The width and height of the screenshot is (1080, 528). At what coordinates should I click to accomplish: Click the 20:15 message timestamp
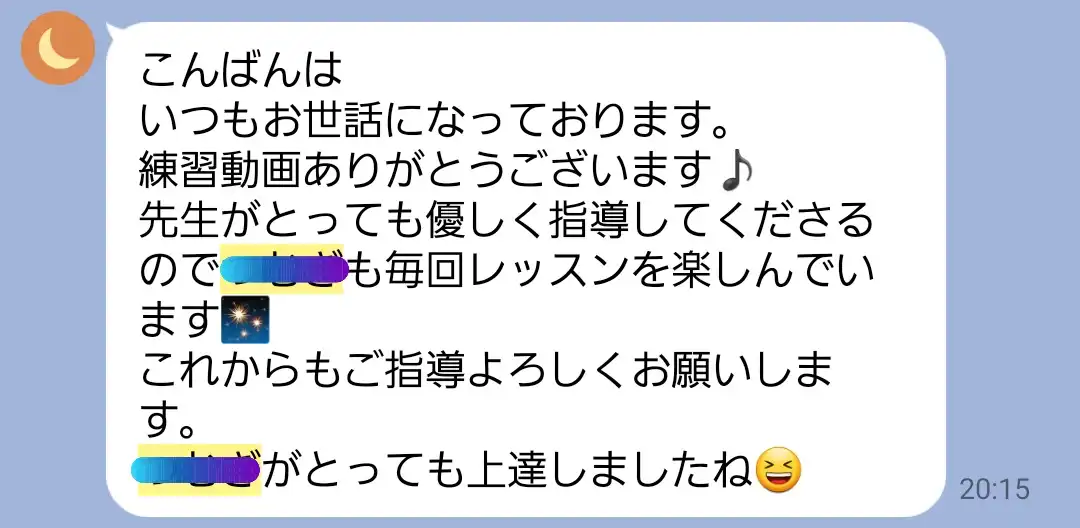(x=994, y=489)
